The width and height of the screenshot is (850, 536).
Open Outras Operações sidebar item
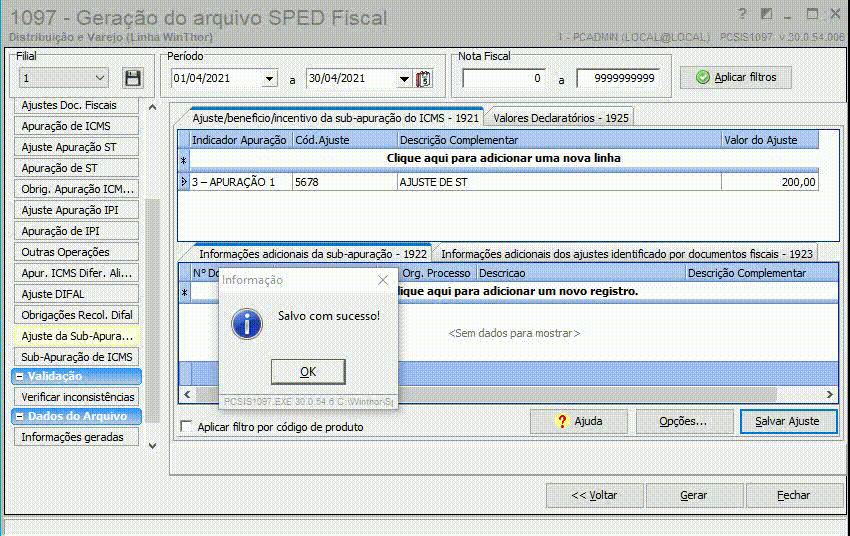pyautogui.click(x=76, y=252)
